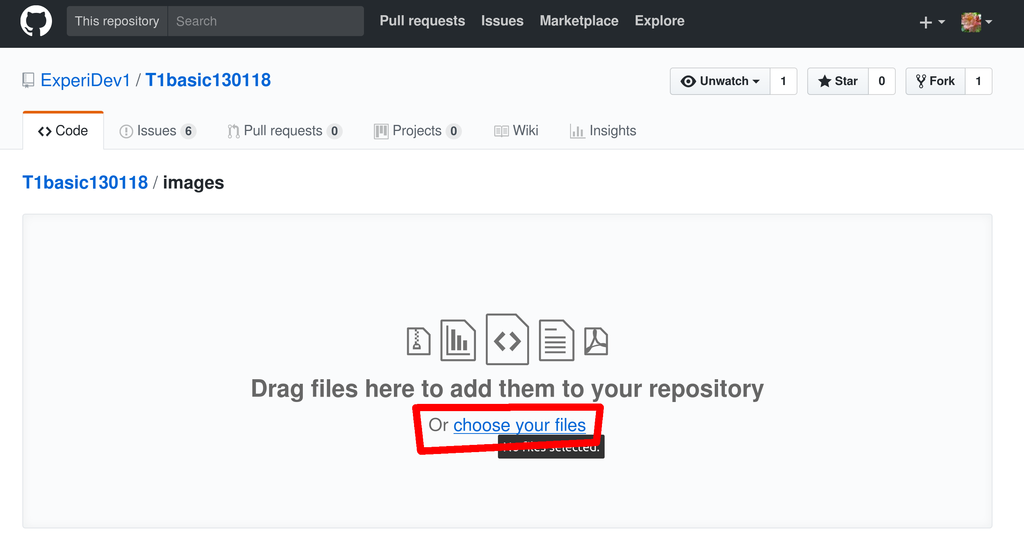The image size is (1024, 536).
Task: View the fork count 1
Action: (978, 81)
